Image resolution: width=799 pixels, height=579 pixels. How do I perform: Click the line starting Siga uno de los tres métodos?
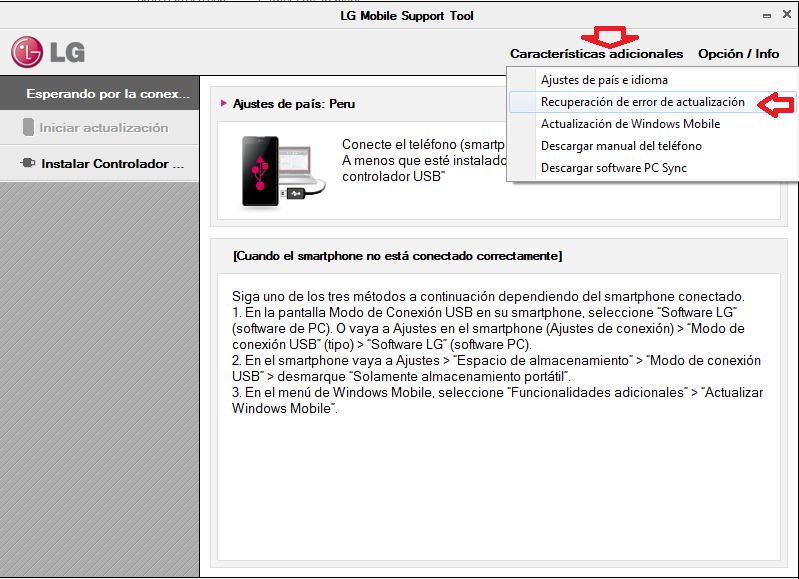click(x=488, y=297)
